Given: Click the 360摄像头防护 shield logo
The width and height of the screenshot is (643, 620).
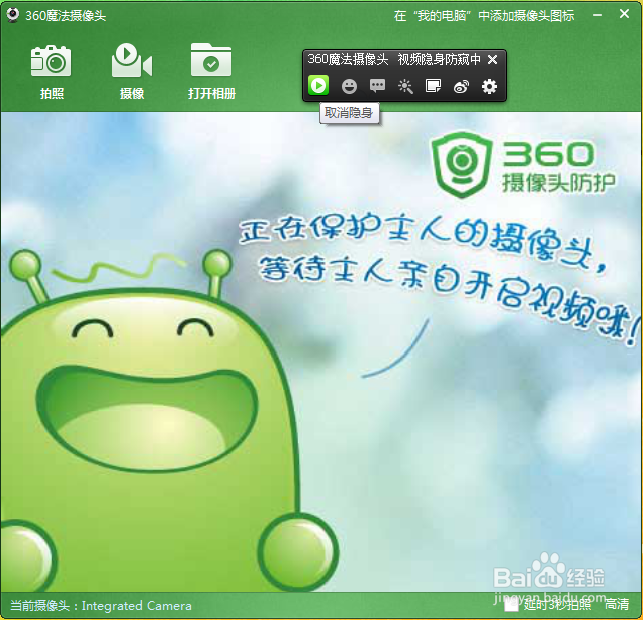Looking at the screenshot, I should point(462,164).
